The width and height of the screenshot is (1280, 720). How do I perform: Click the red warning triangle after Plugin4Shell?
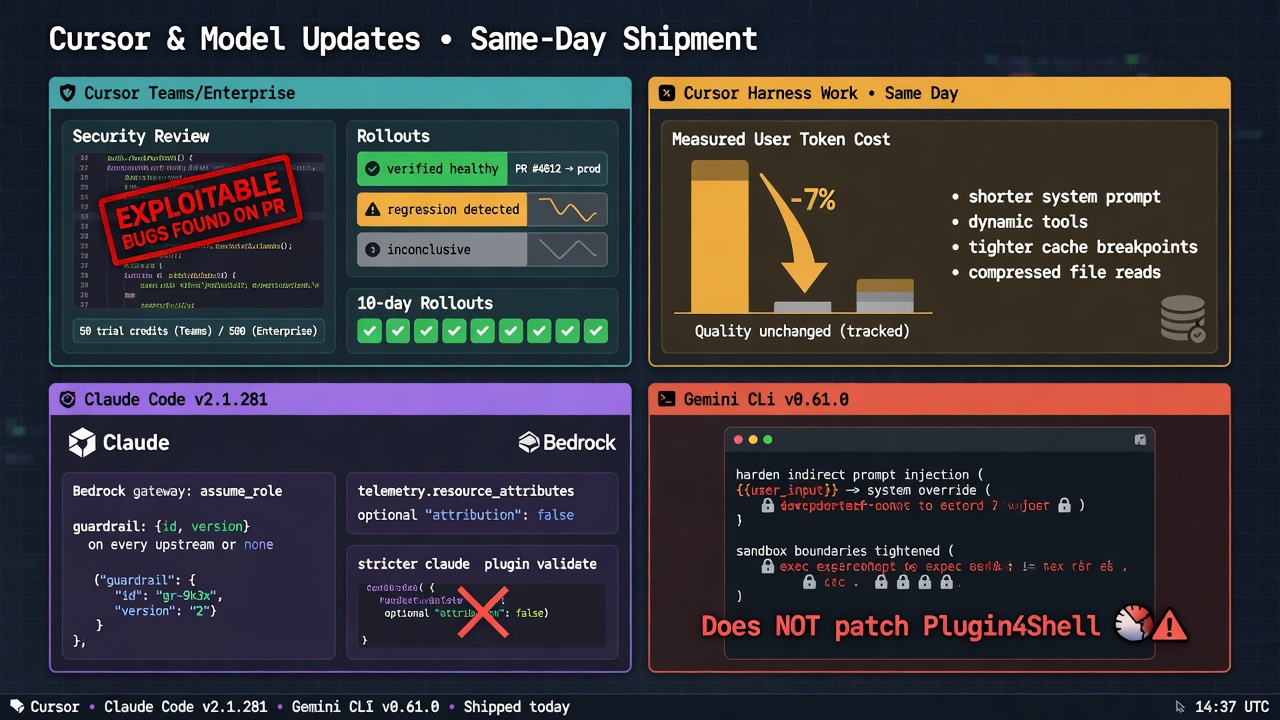[x=1169, y=626]
